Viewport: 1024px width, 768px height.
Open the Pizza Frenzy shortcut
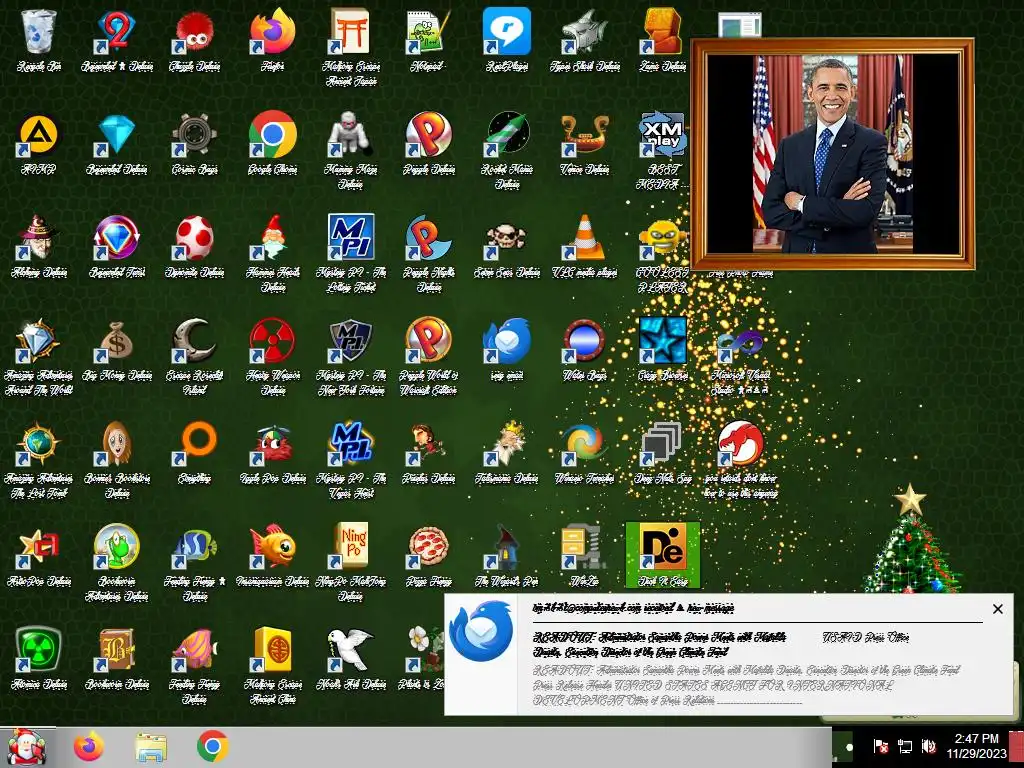click(428, 546)
